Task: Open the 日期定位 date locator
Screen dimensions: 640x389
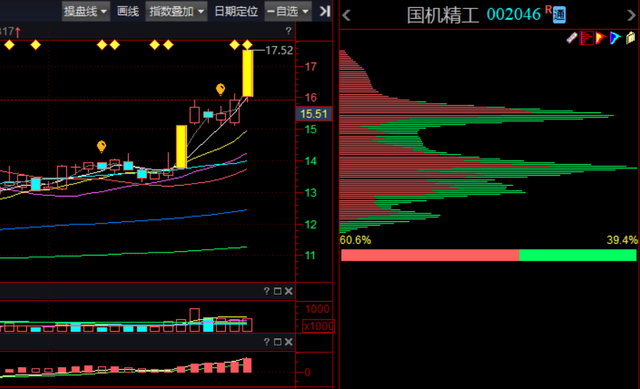Action: tap(236, 11)
